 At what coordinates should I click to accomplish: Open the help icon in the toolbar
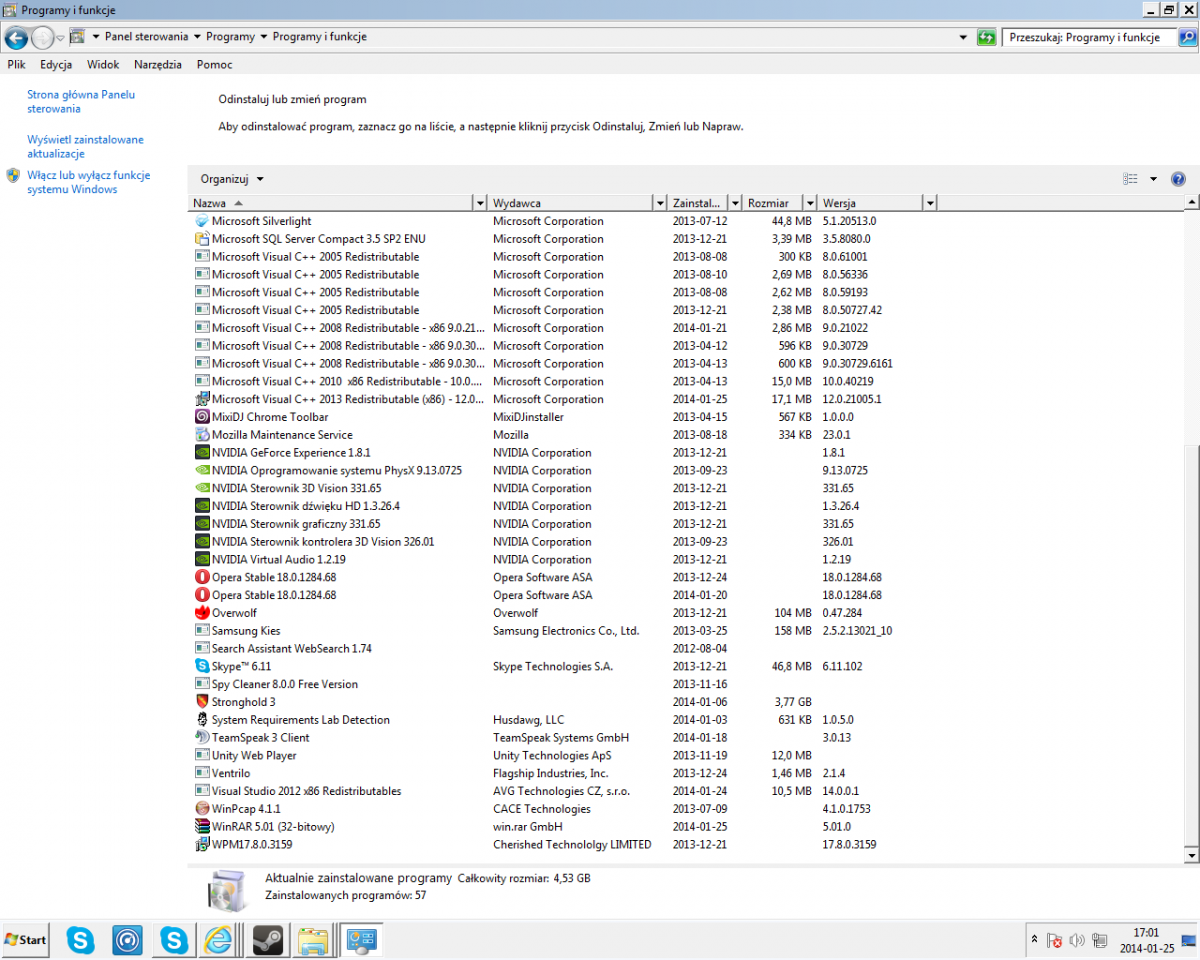(1178, 179)
